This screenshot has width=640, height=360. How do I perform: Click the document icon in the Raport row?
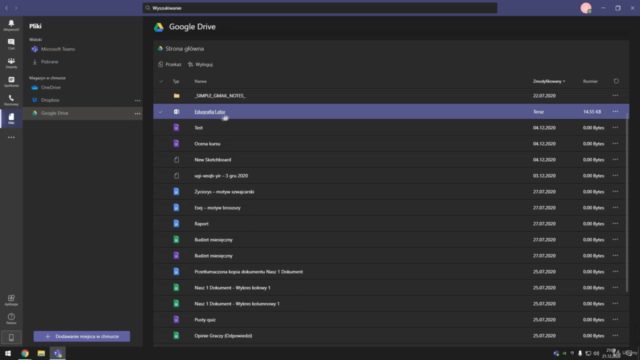[x=176, y=224]
